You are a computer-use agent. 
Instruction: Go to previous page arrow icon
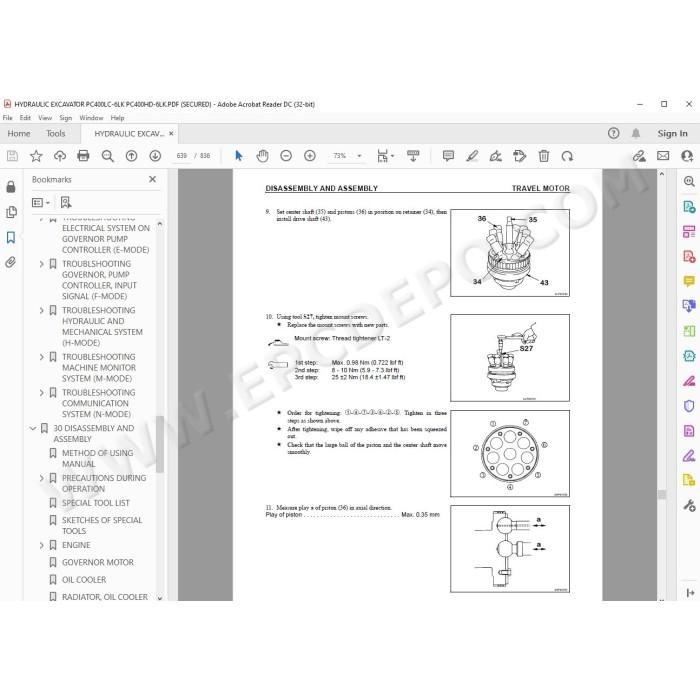point(131,156)
